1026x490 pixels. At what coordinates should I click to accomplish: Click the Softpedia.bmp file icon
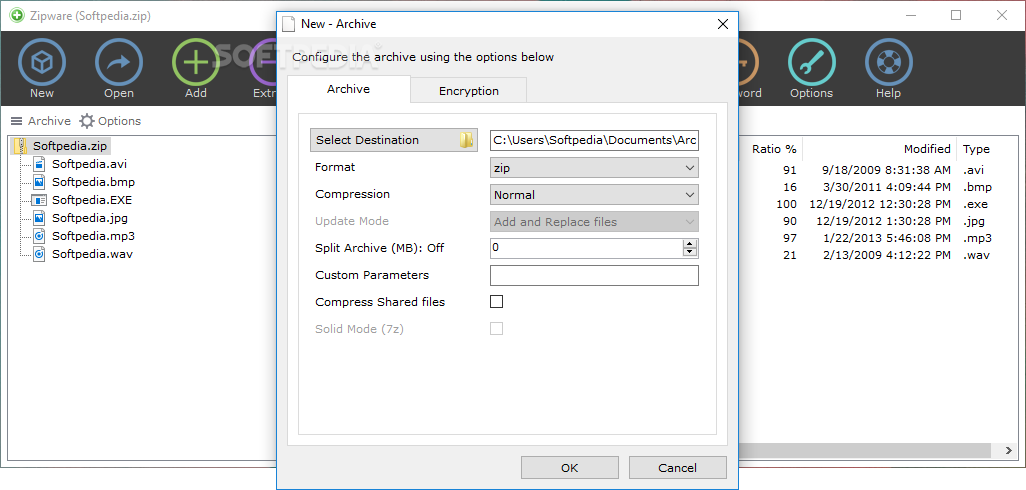(39, 182)
